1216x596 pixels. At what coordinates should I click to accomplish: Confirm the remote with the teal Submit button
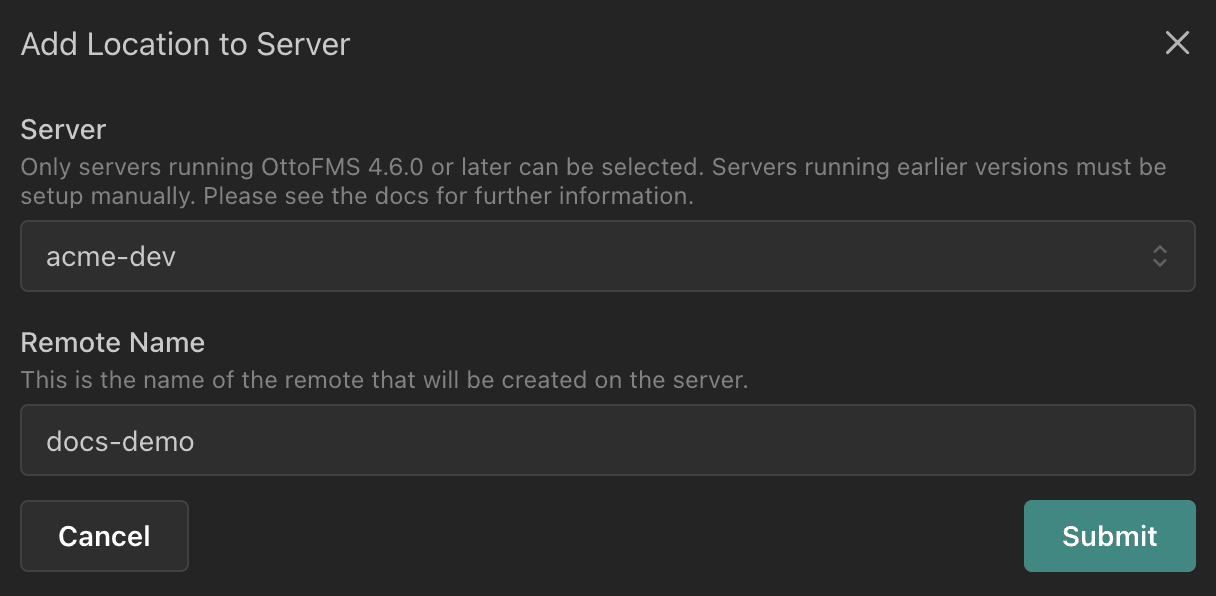(1109, 536)
